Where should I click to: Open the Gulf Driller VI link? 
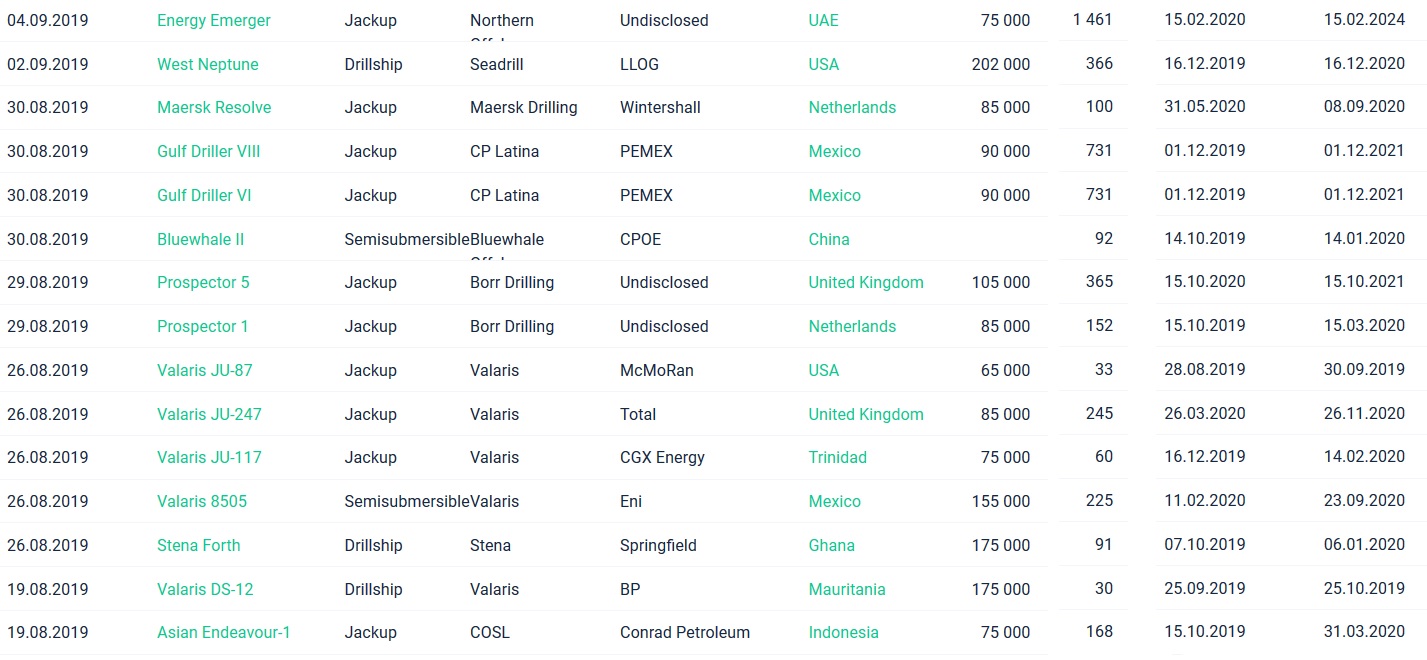coord(204,195)
